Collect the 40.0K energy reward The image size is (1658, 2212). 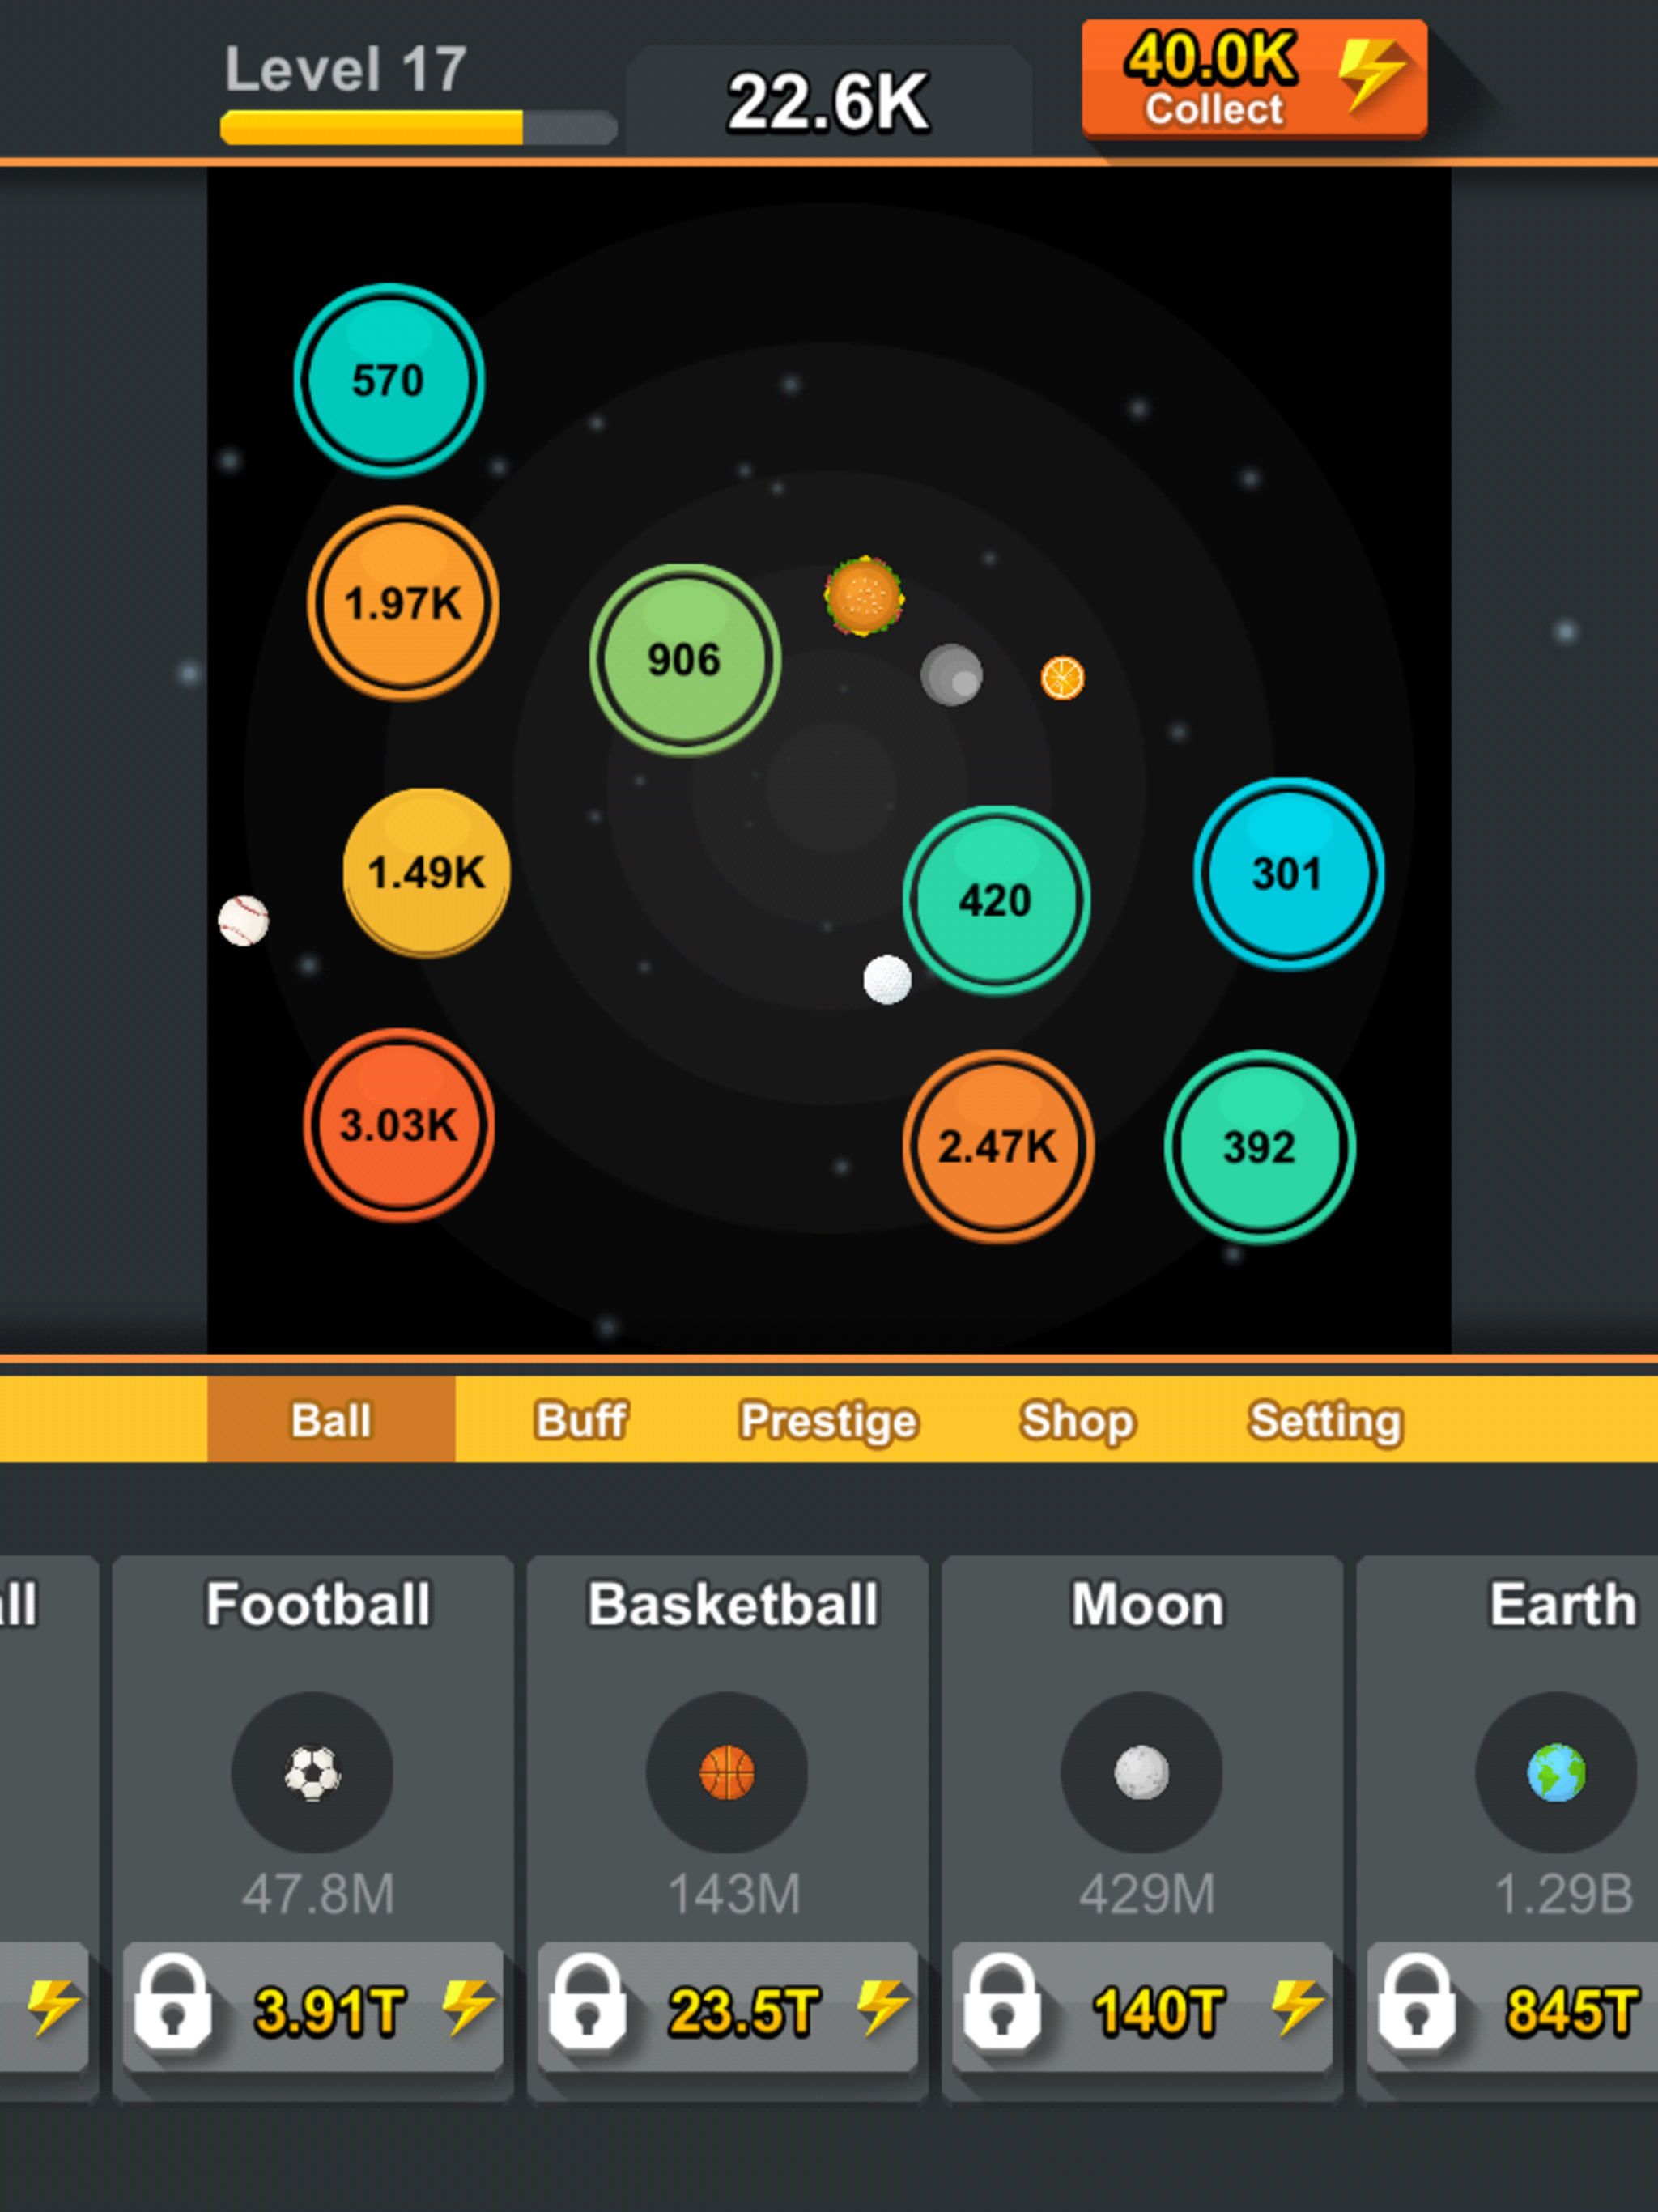(1253, 78)
